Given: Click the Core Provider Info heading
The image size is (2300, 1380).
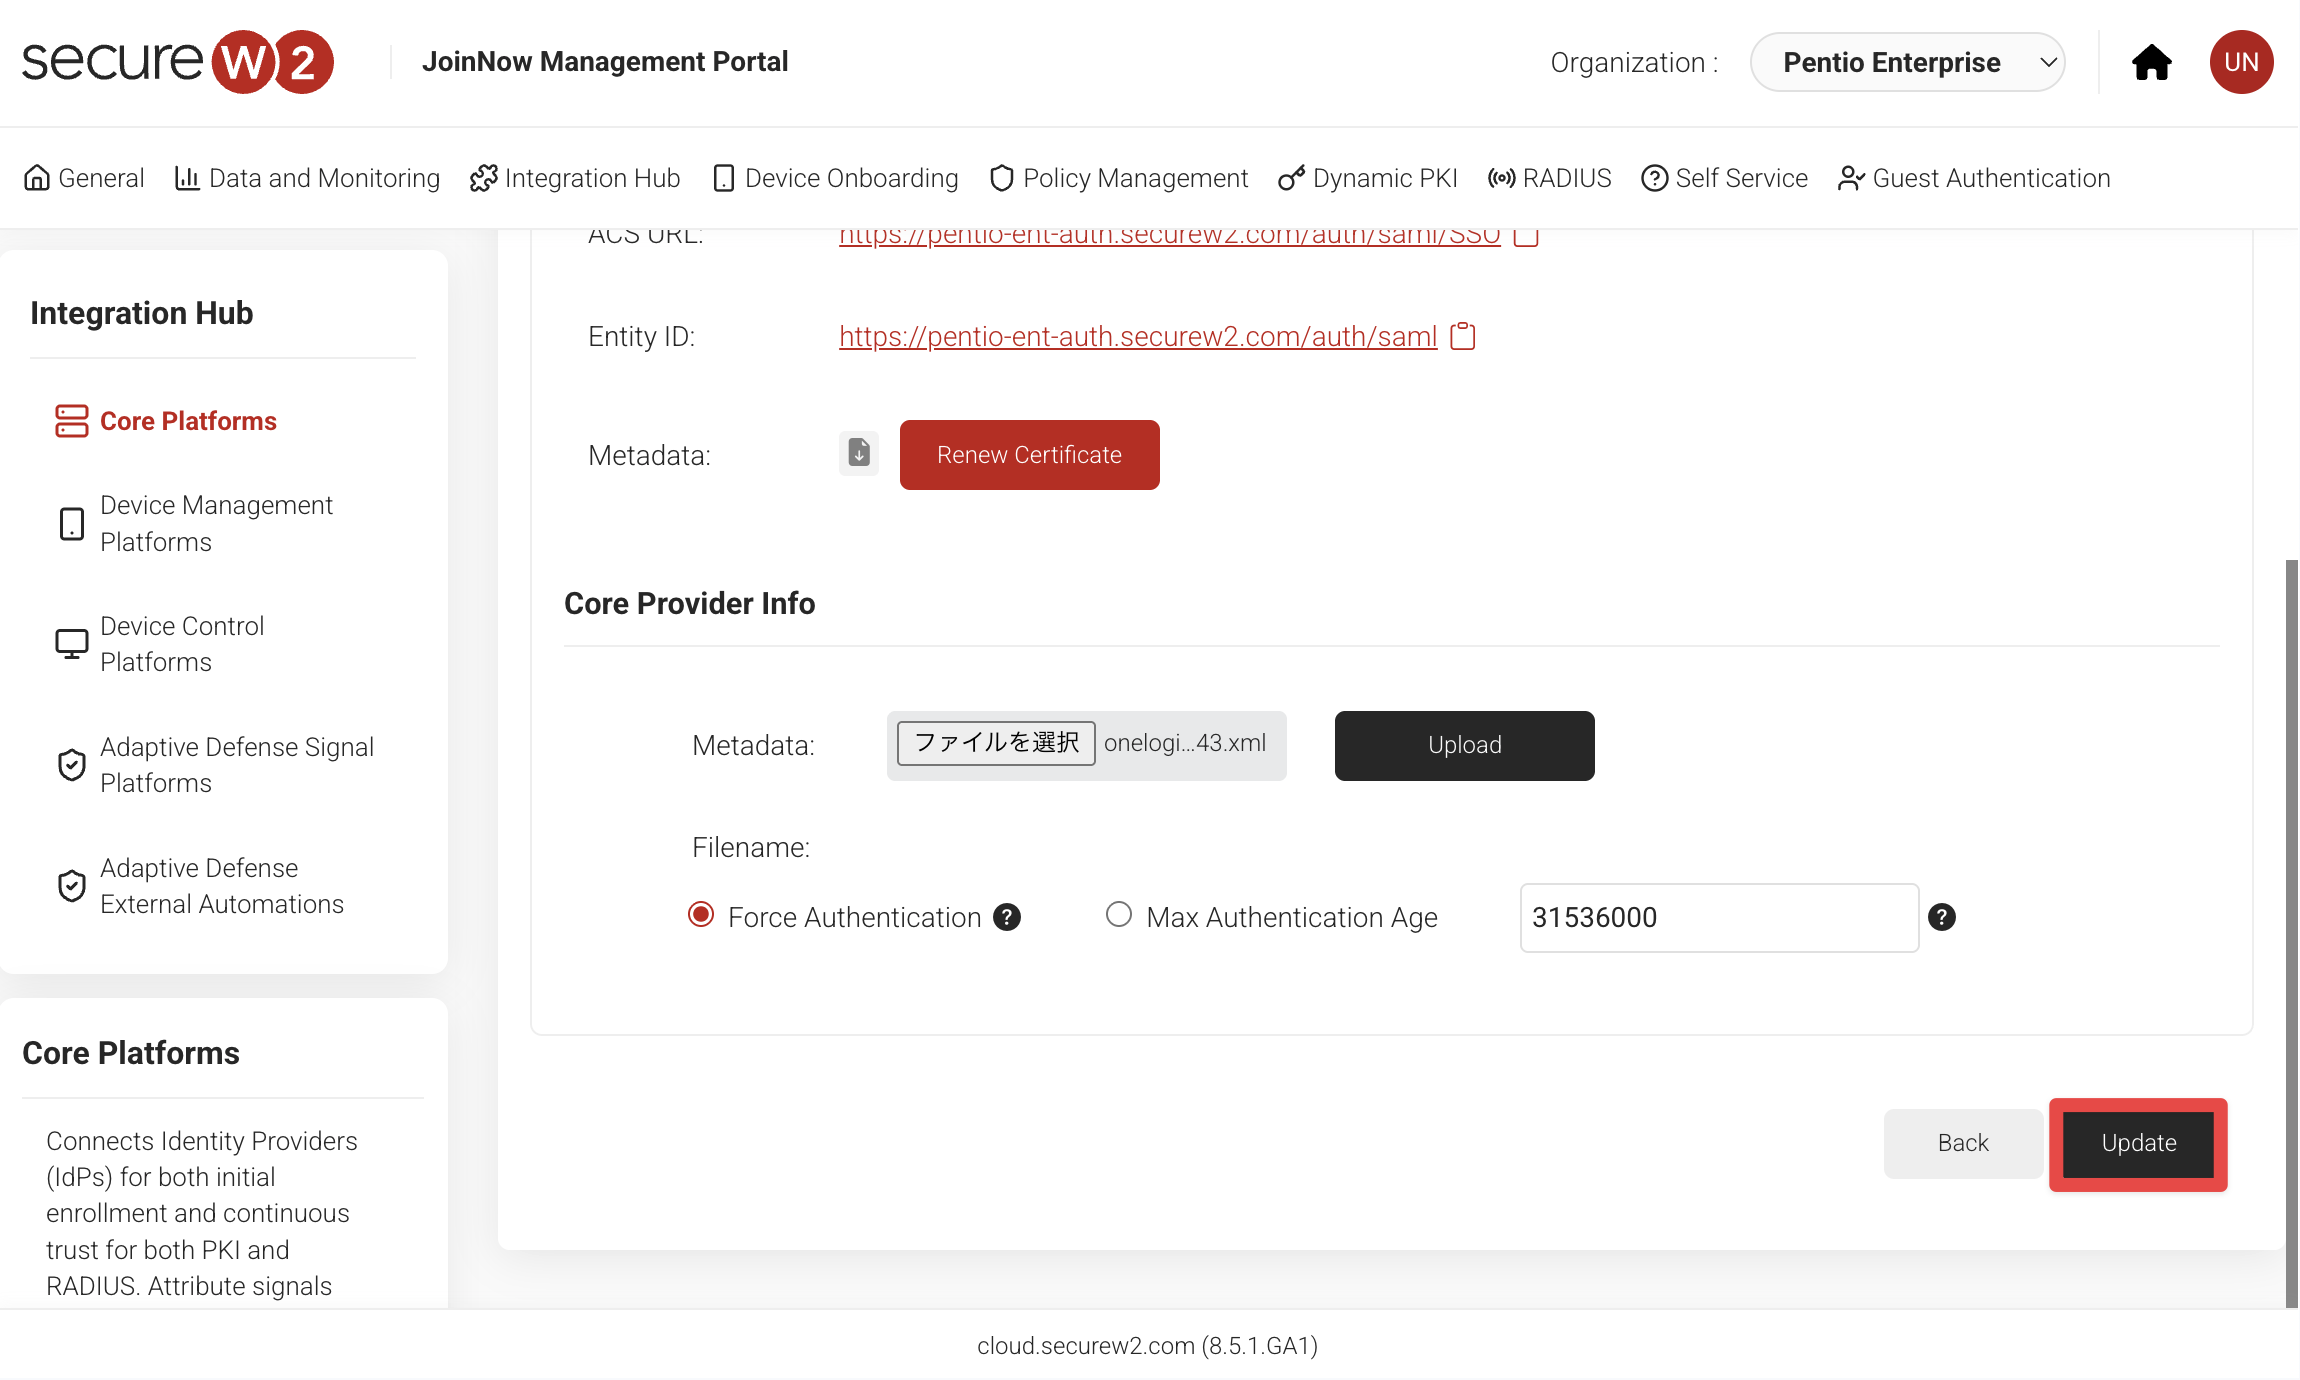Looking at the screenshot, I should point(690,604).
